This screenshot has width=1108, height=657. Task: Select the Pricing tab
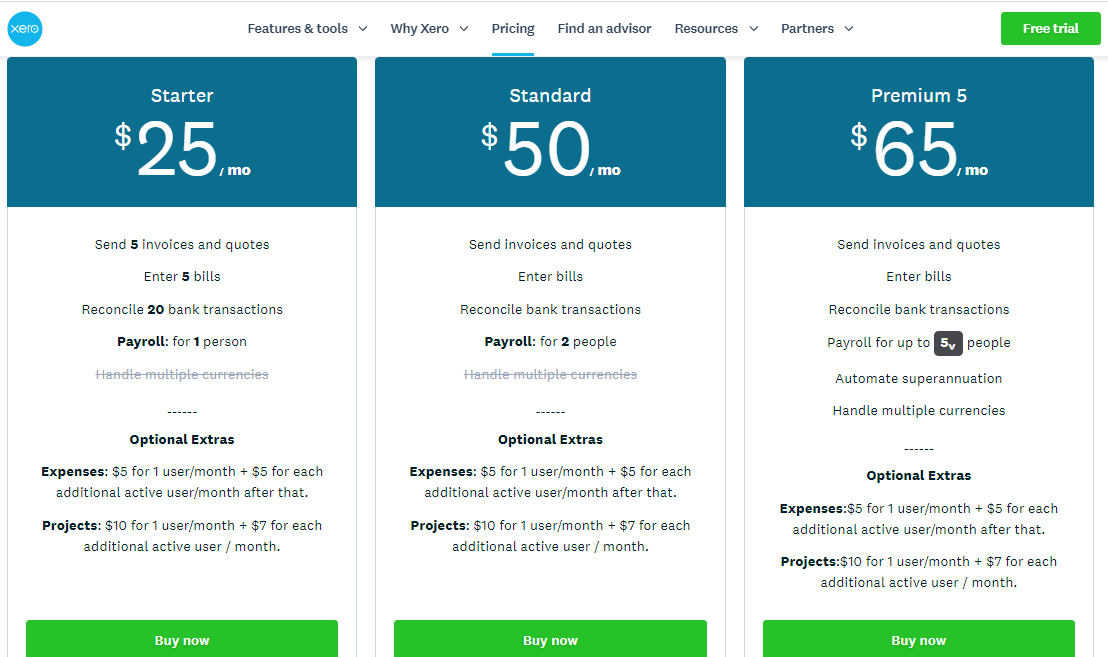pos(513,29)
